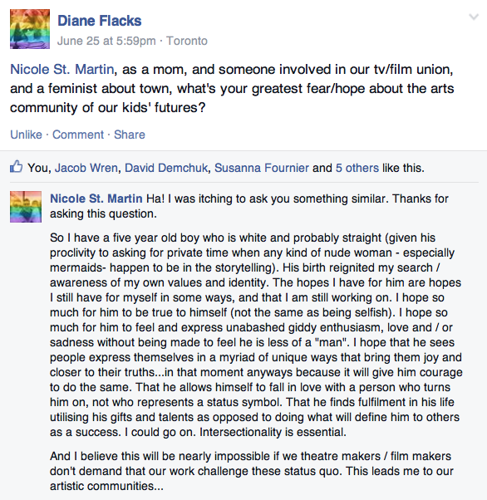Viewport: 487px width, 500px height.
Task: Click the final paragraph about theatre makers
Action: [x=252, y=471]
